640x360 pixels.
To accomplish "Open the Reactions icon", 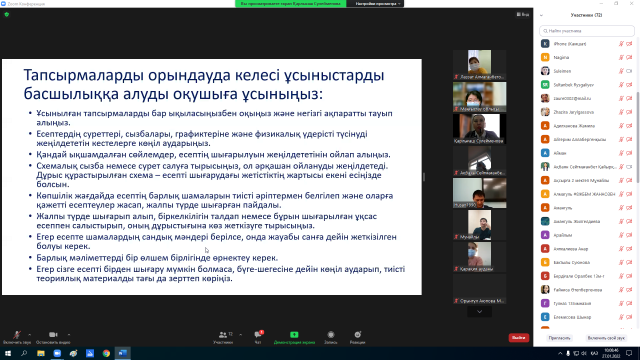I will coord(357,337).
